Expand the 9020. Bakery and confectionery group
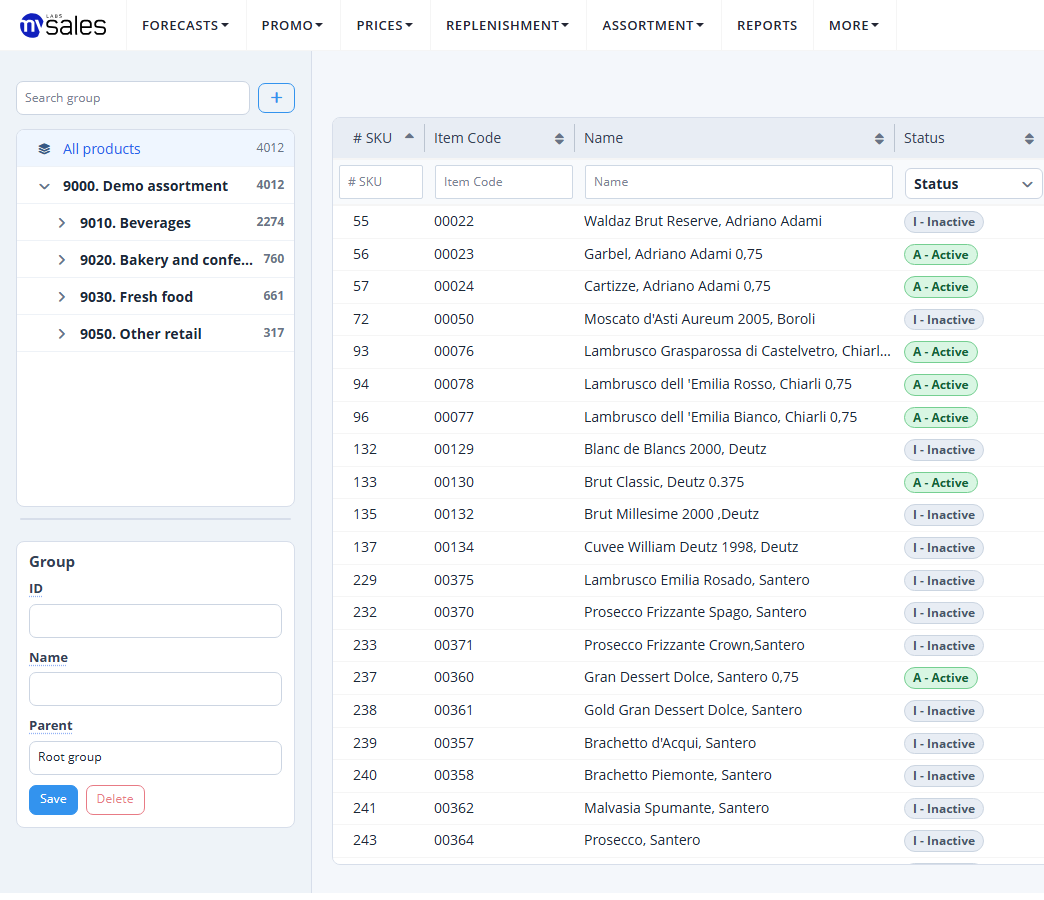The height and width of the screenshot is (900, 1044). coord(61,260)
